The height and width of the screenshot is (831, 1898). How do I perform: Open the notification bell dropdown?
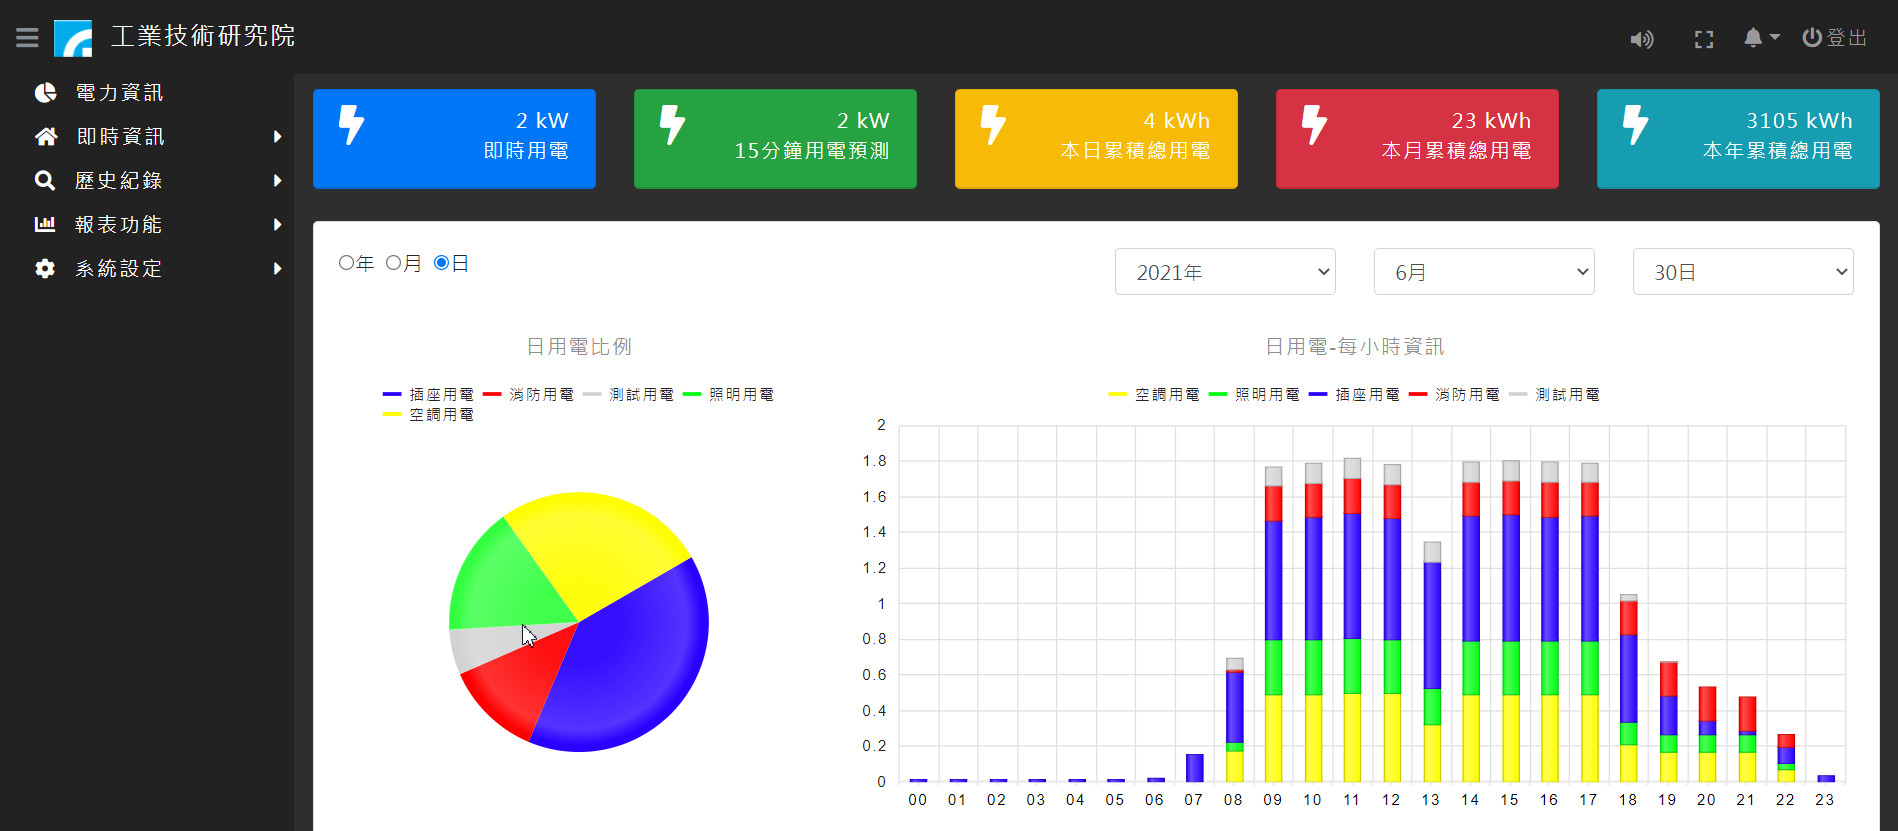[1760, 38]
